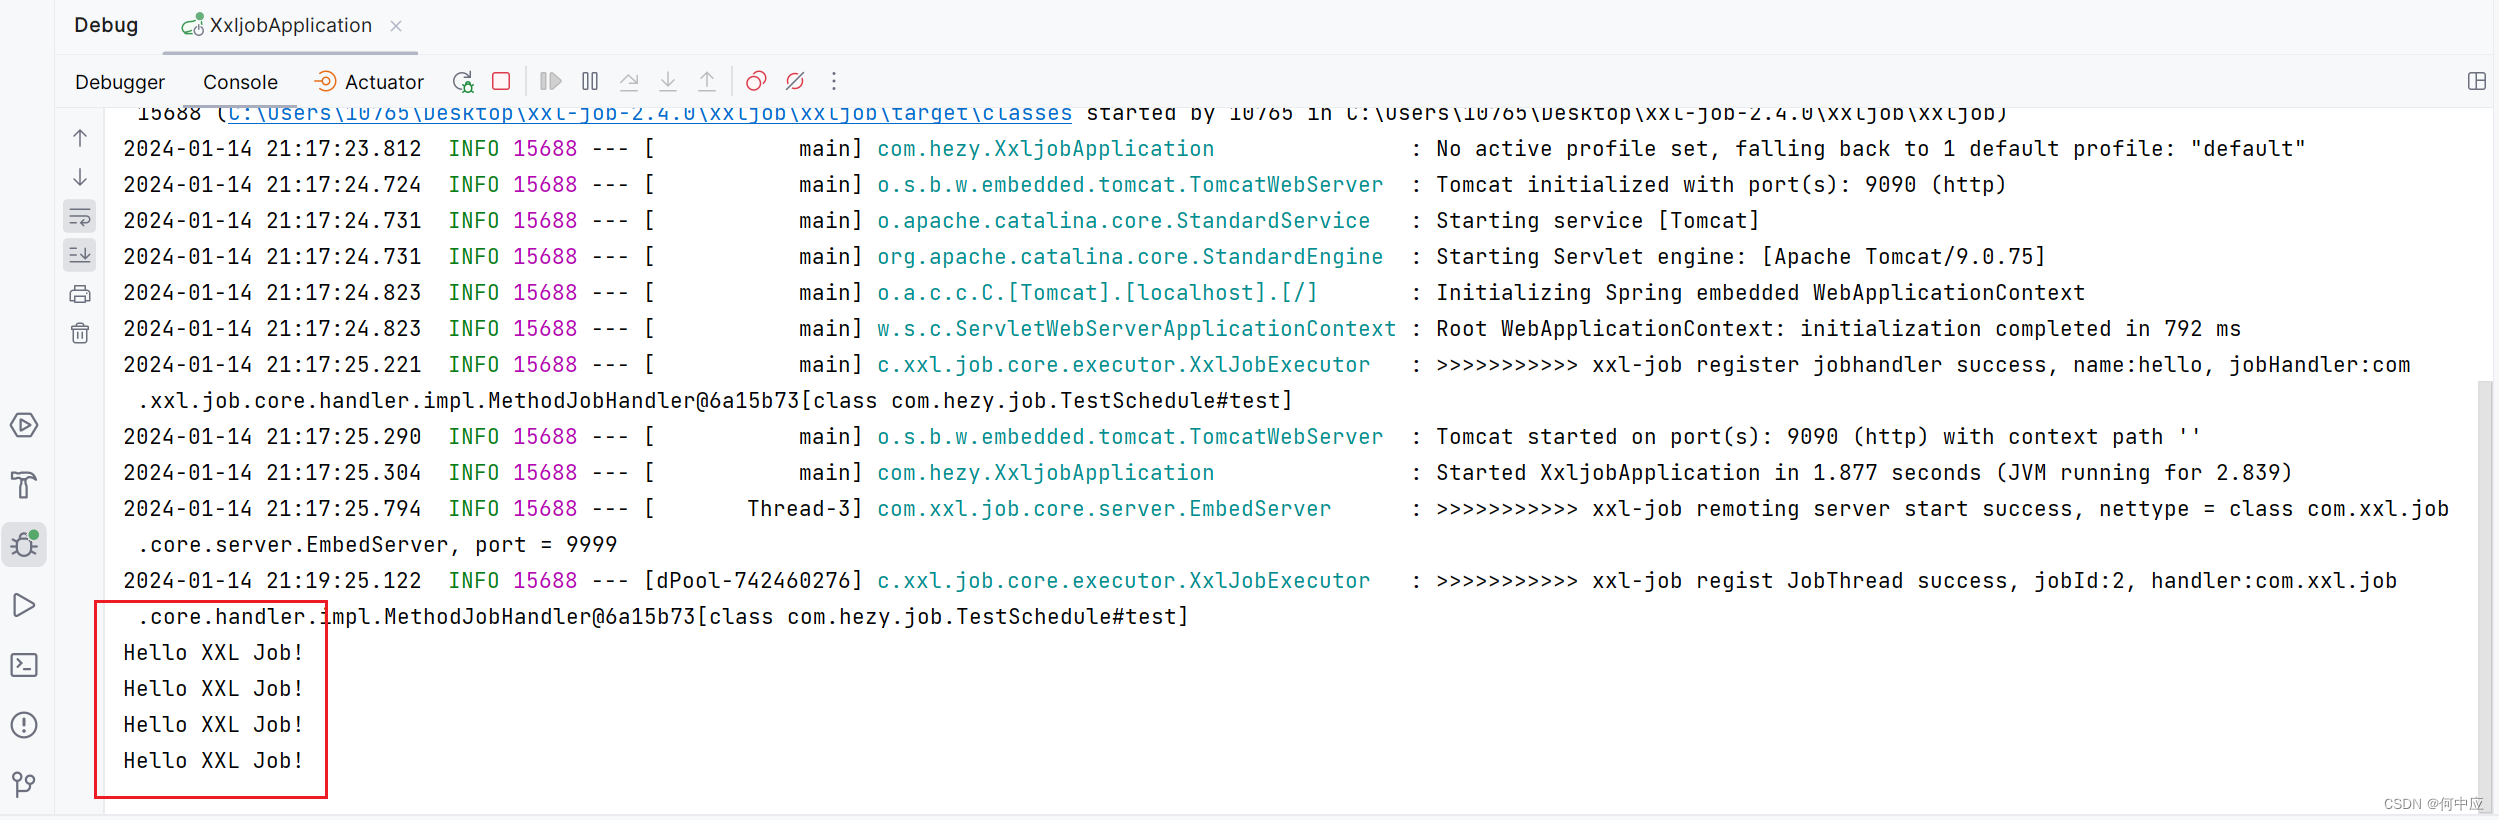Viewport: 2499px width, 820px height.
Task: Open the Run tool window
Action: pyautogui.click(x=24, y=605)
